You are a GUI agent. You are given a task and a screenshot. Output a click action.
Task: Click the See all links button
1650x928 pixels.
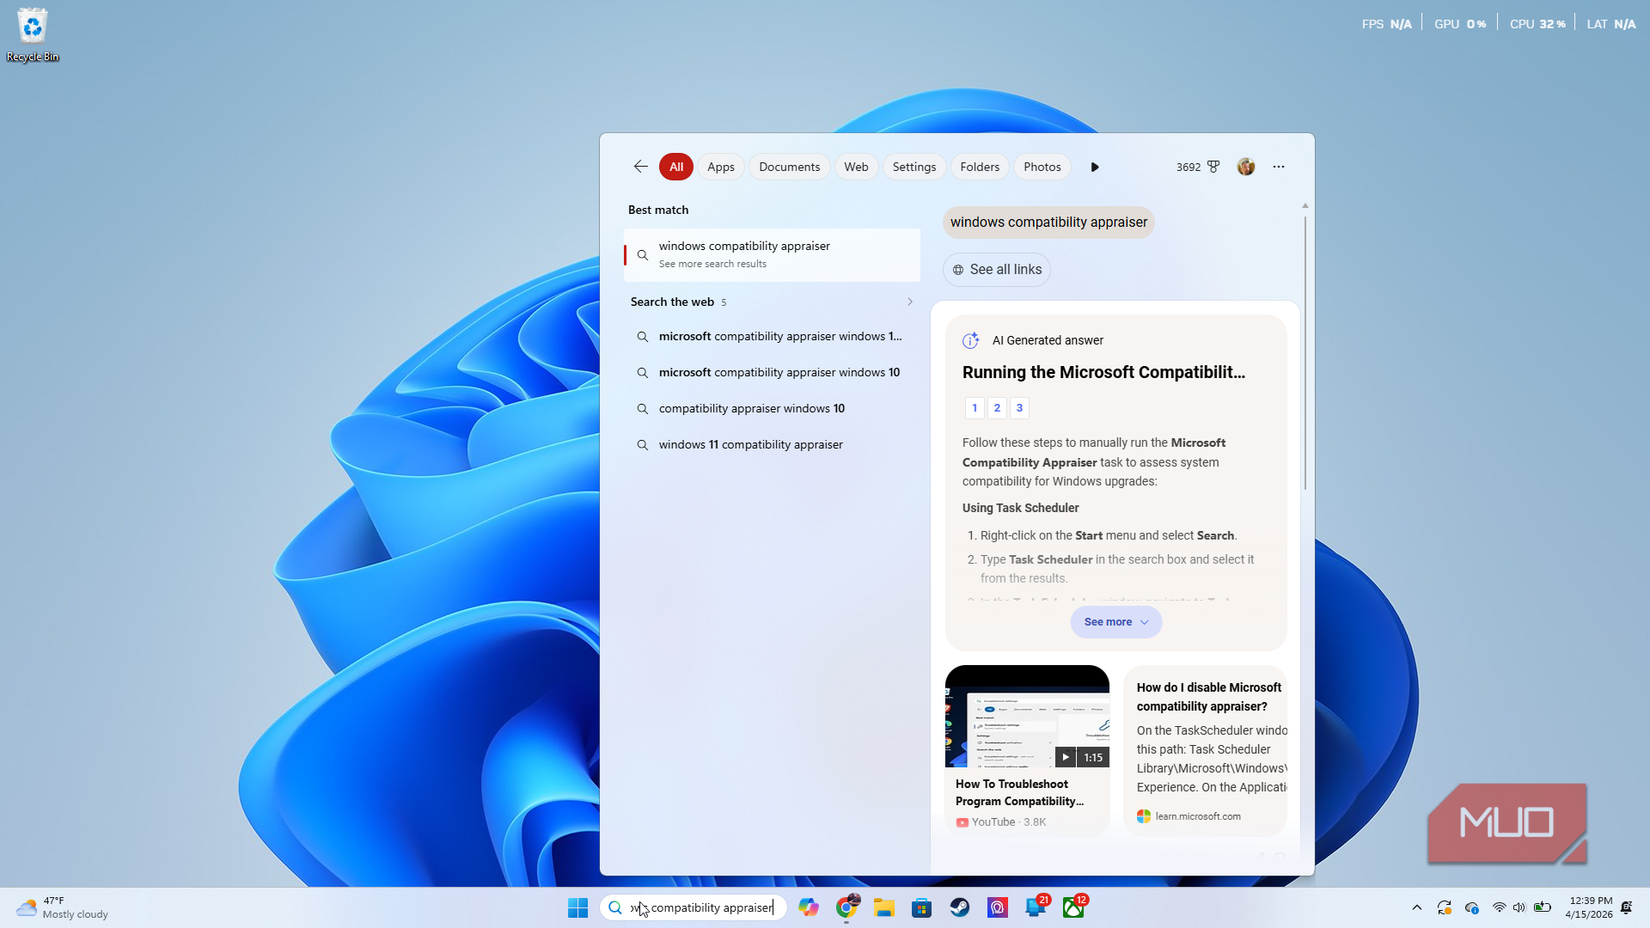[996, 269]
